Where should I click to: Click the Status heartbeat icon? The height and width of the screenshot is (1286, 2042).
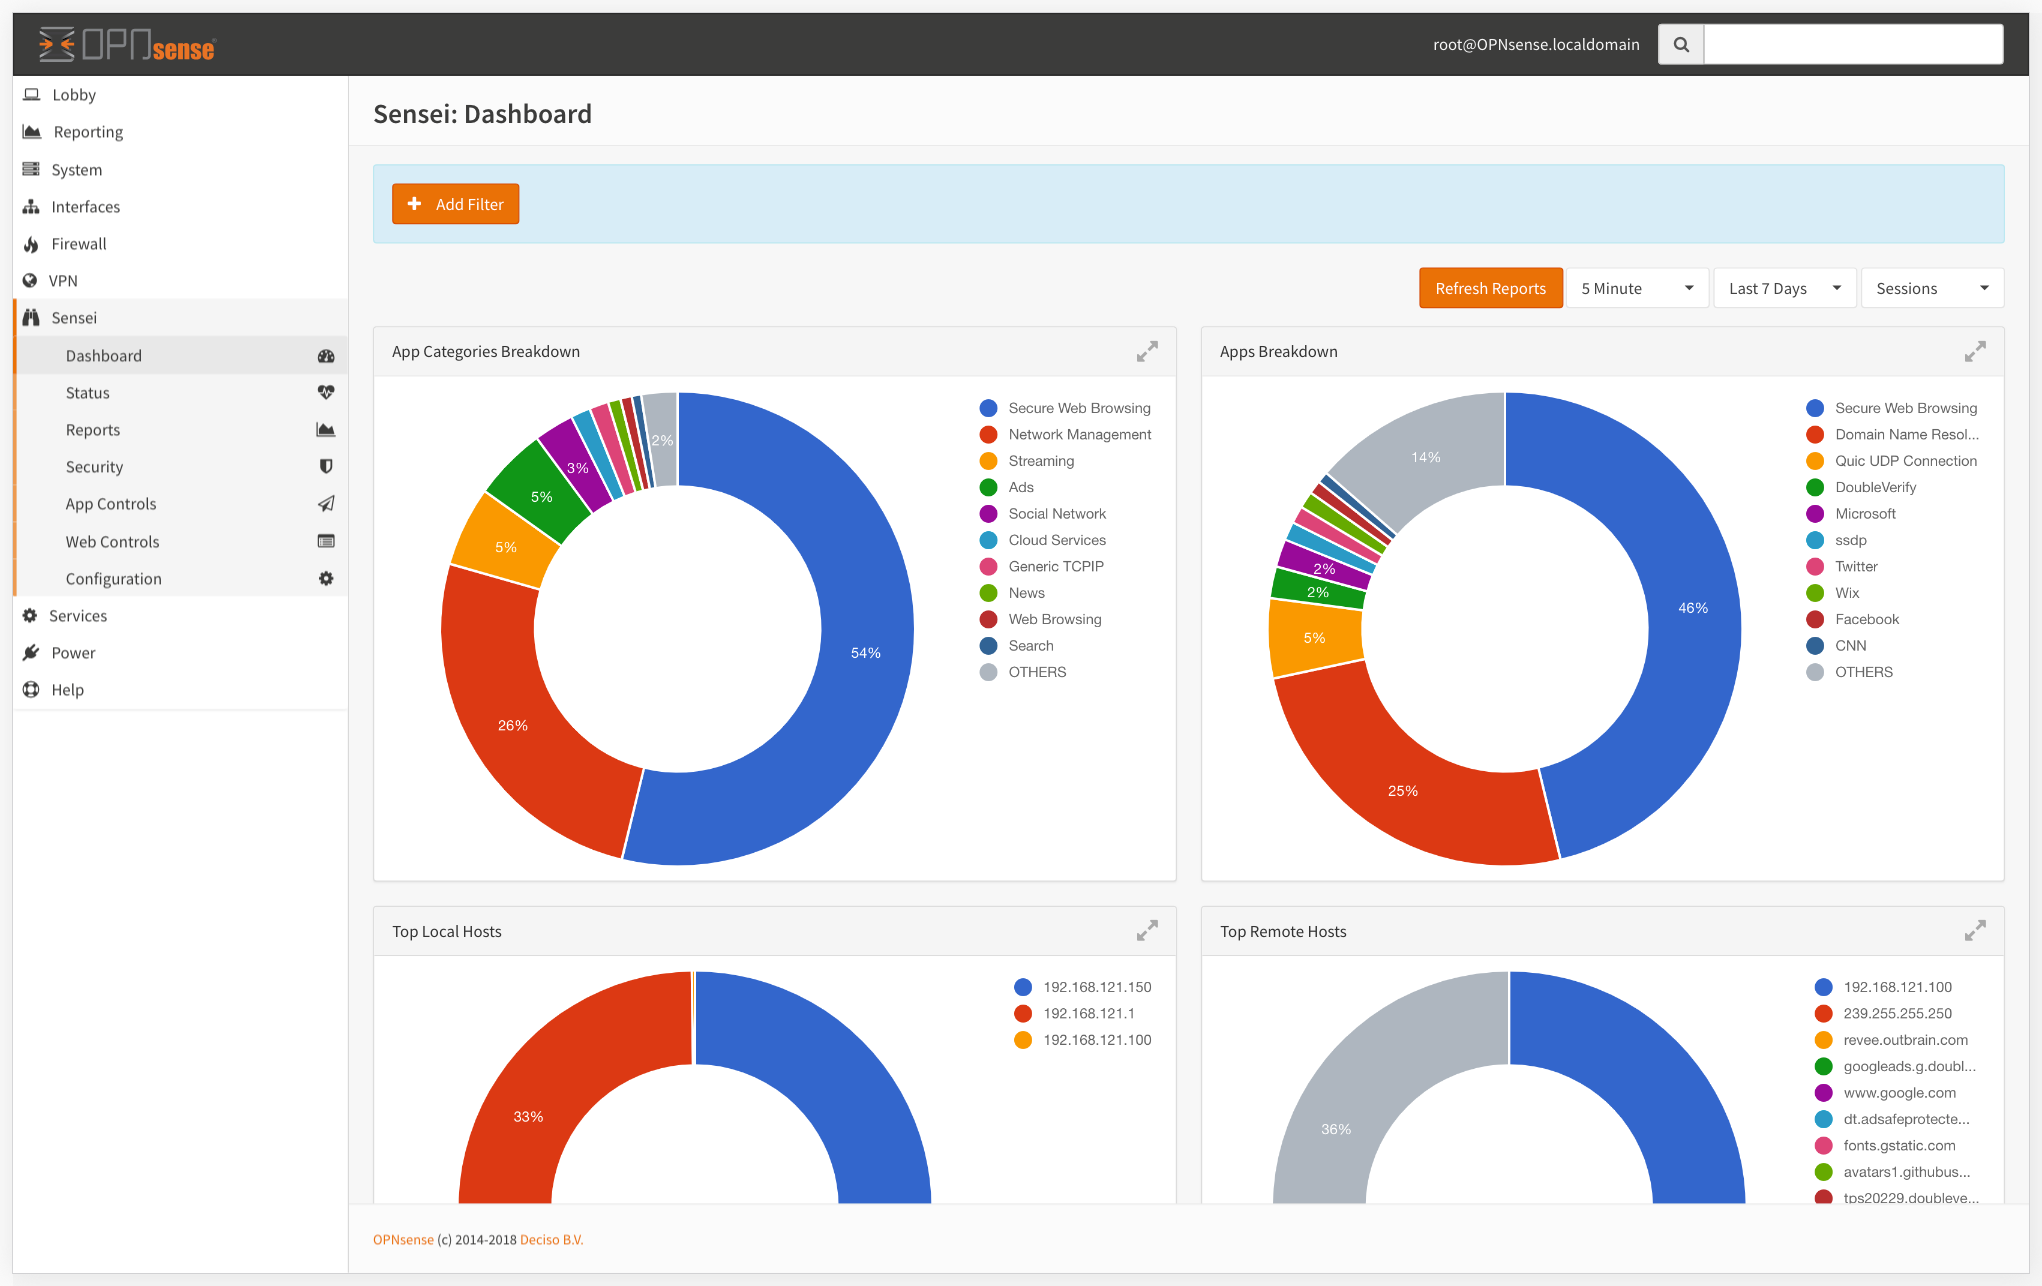[326, 392]
